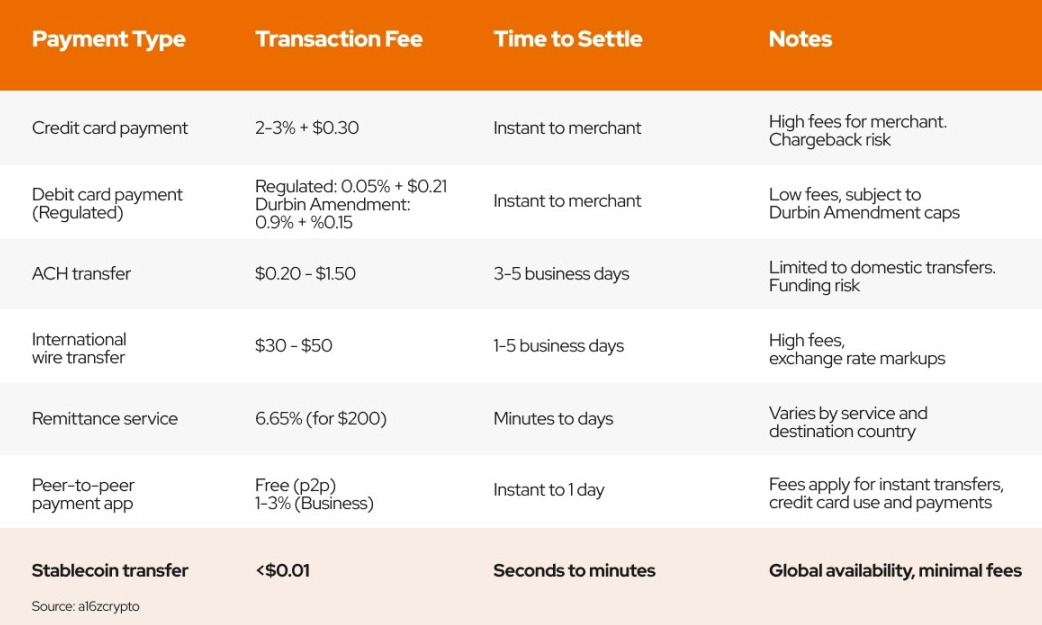Select the Time to Settle header
Image resolution: width=1042 pixels, height=625 pixels.
pos(567,40)
